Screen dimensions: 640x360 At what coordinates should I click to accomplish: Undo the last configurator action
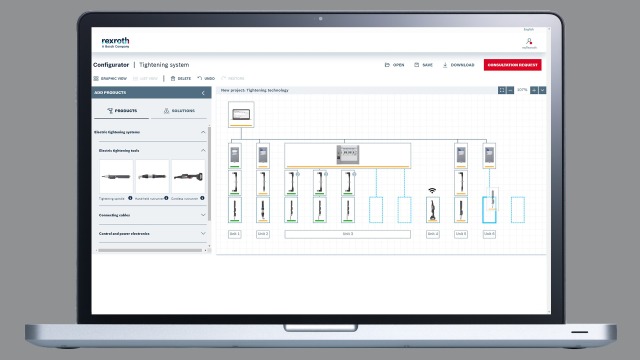tap(206, 78)
